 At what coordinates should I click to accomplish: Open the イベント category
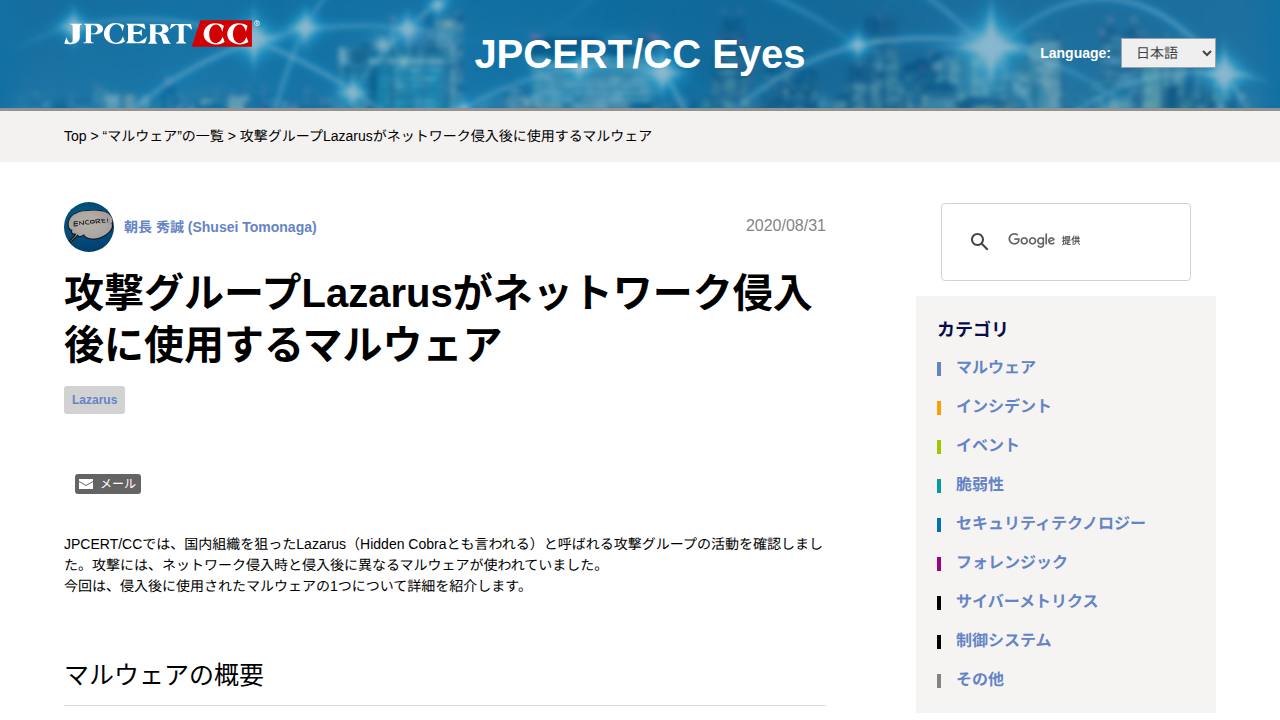[x=988, y=445]
